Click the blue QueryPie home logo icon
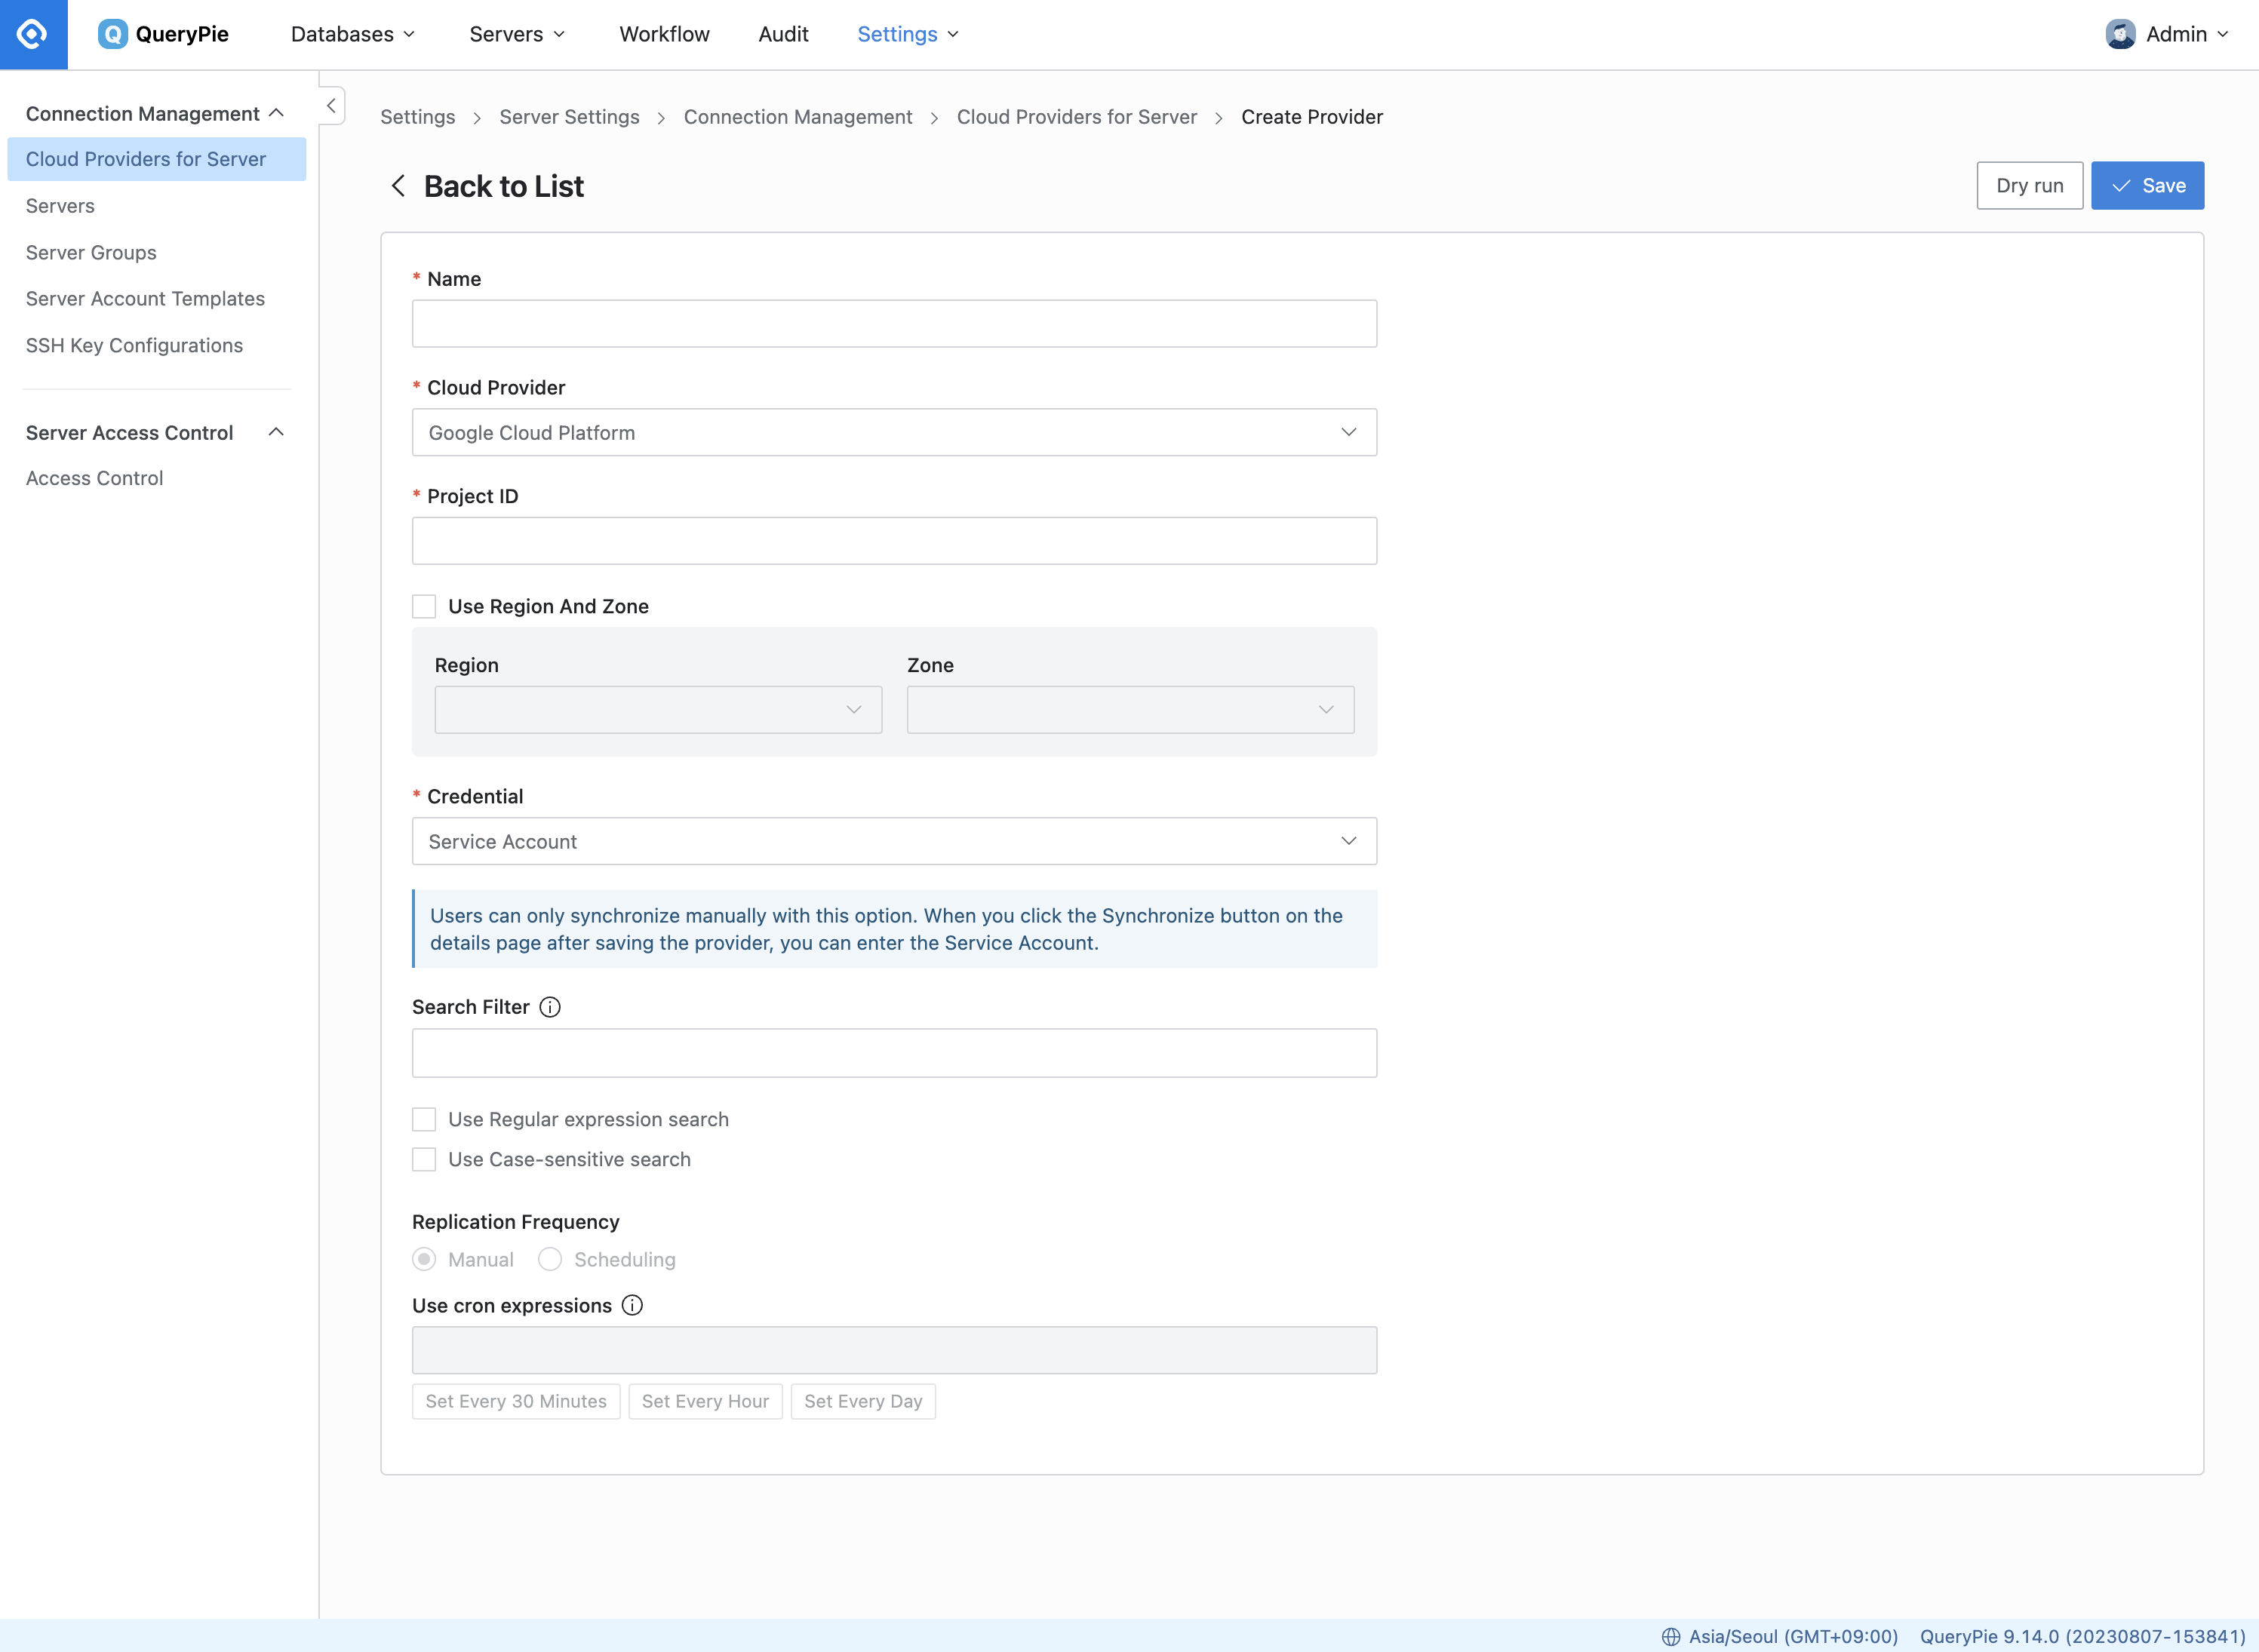The width and height of the screenshot is (2259, 1652). pos(33,34)
